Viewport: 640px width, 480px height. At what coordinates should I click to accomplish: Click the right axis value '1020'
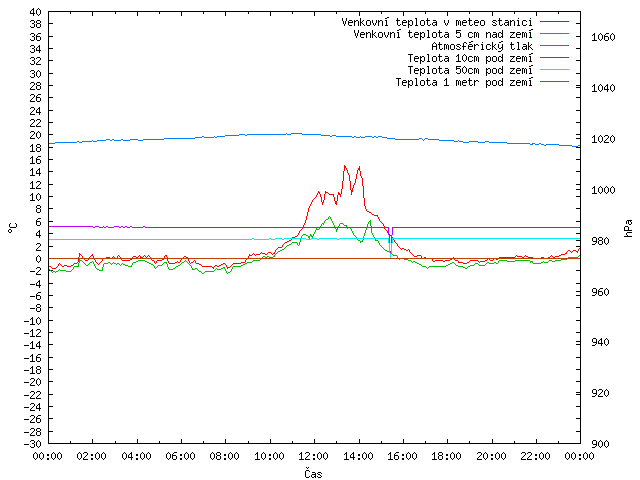[x=603, y=139]
